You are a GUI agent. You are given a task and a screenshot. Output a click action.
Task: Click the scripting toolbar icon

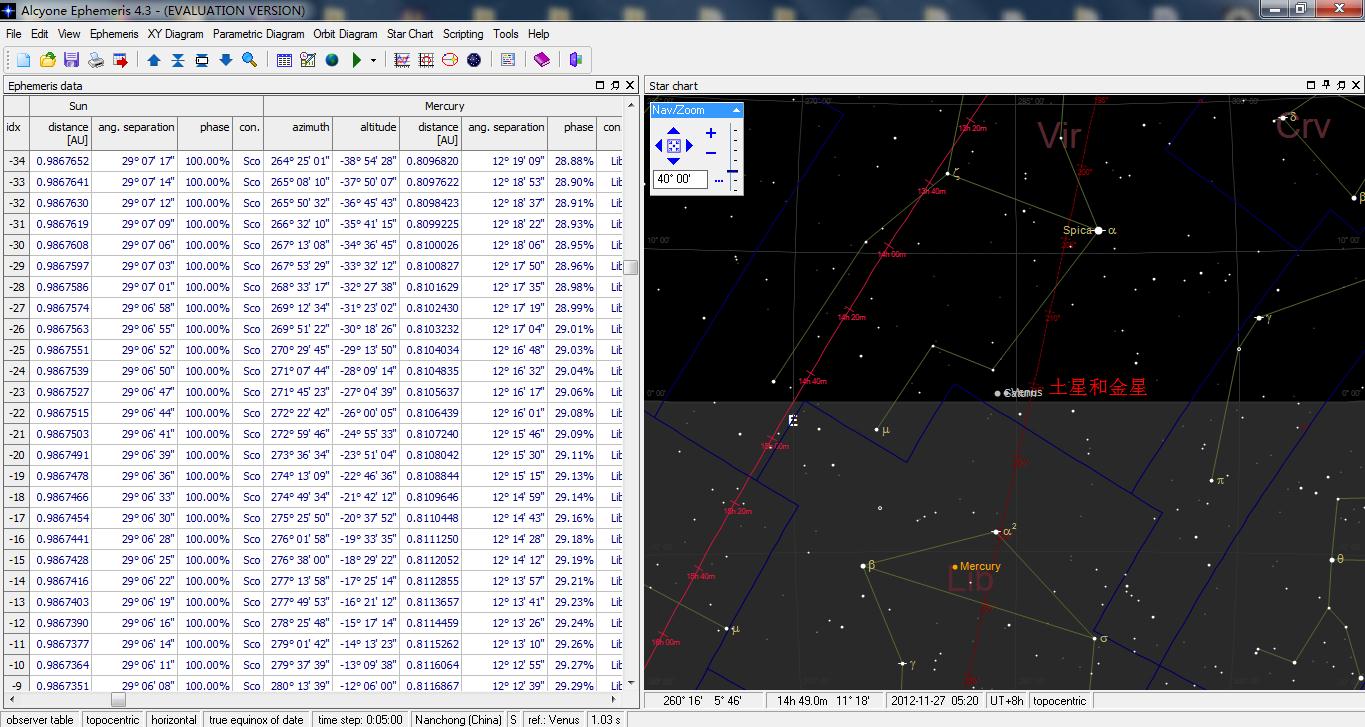[x=508, y=60]
